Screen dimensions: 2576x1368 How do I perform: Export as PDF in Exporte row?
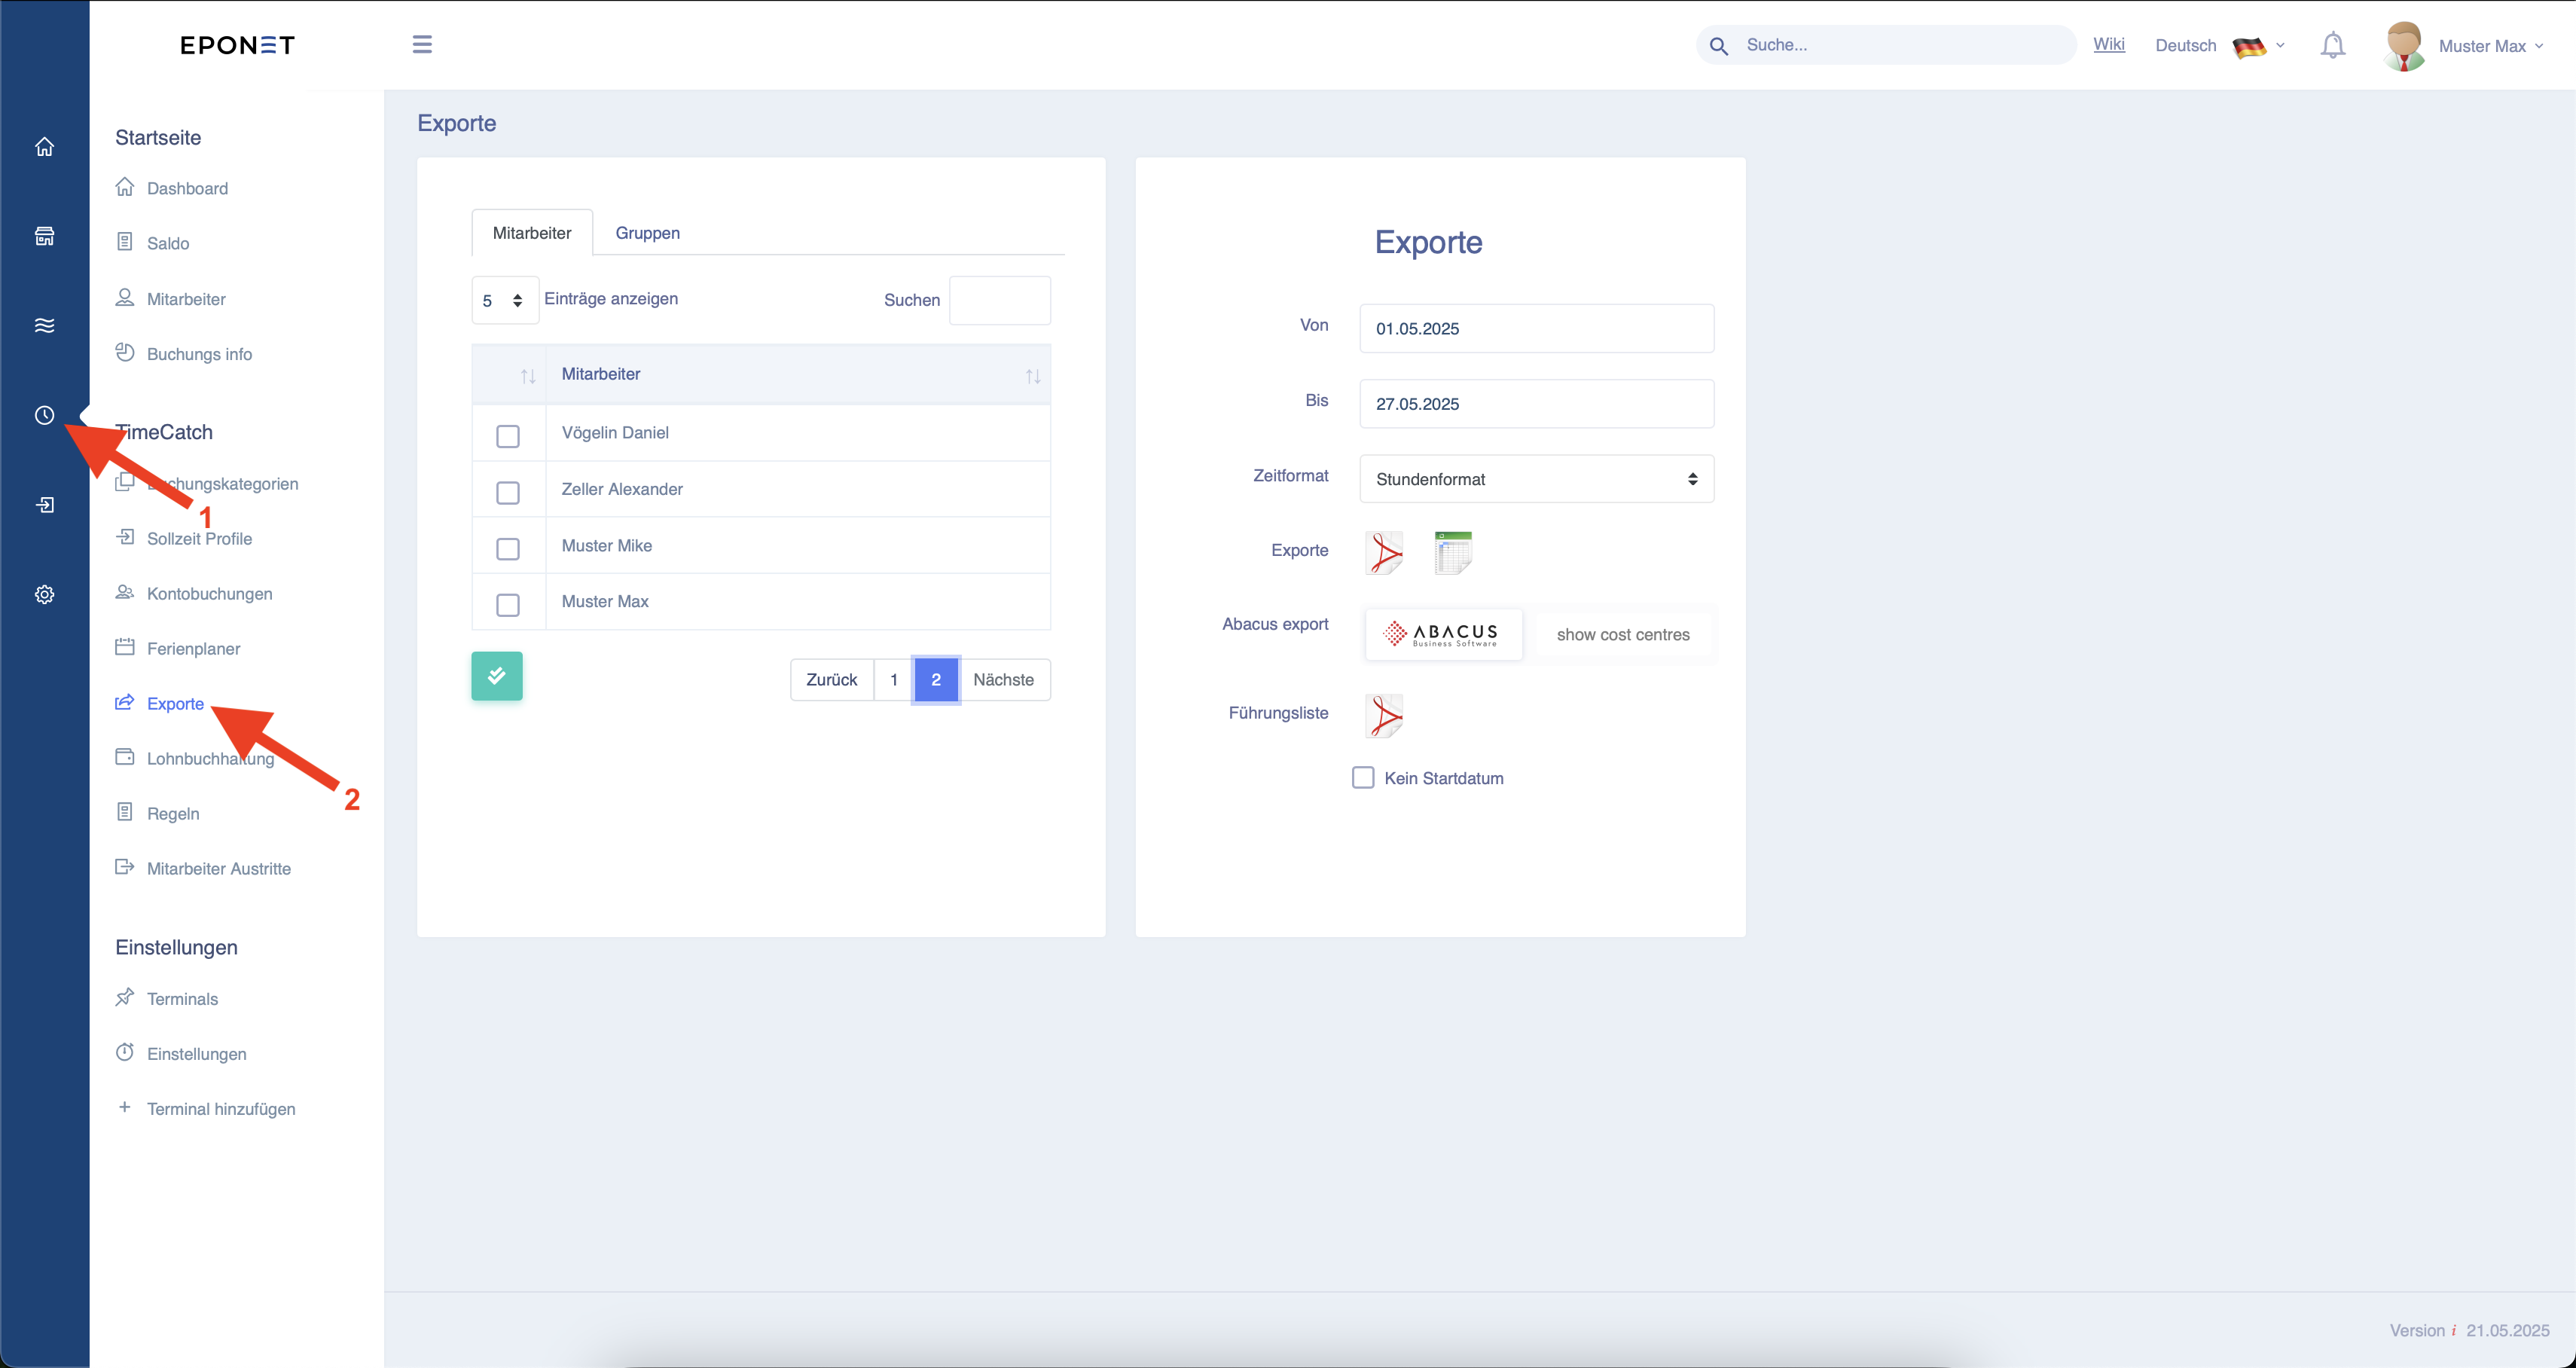(1385, 552)
